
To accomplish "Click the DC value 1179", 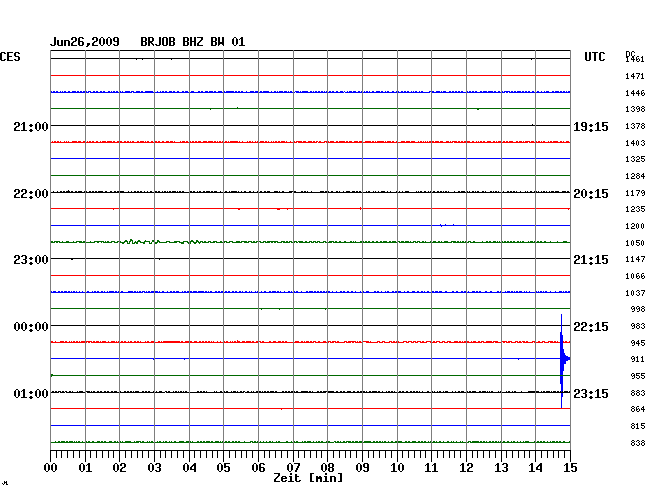I will coord(635,193).
